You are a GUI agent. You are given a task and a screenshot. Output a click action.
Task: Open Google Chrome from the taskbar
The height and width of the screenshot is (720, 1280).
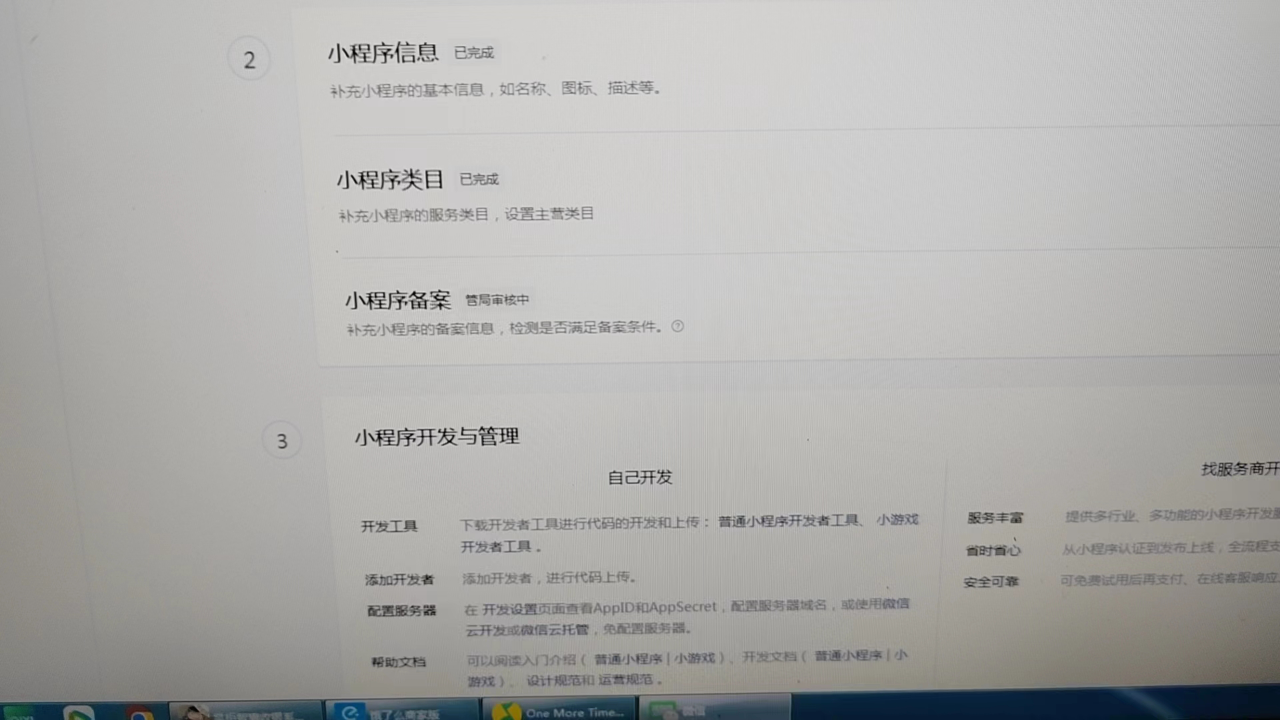(139, 712)
